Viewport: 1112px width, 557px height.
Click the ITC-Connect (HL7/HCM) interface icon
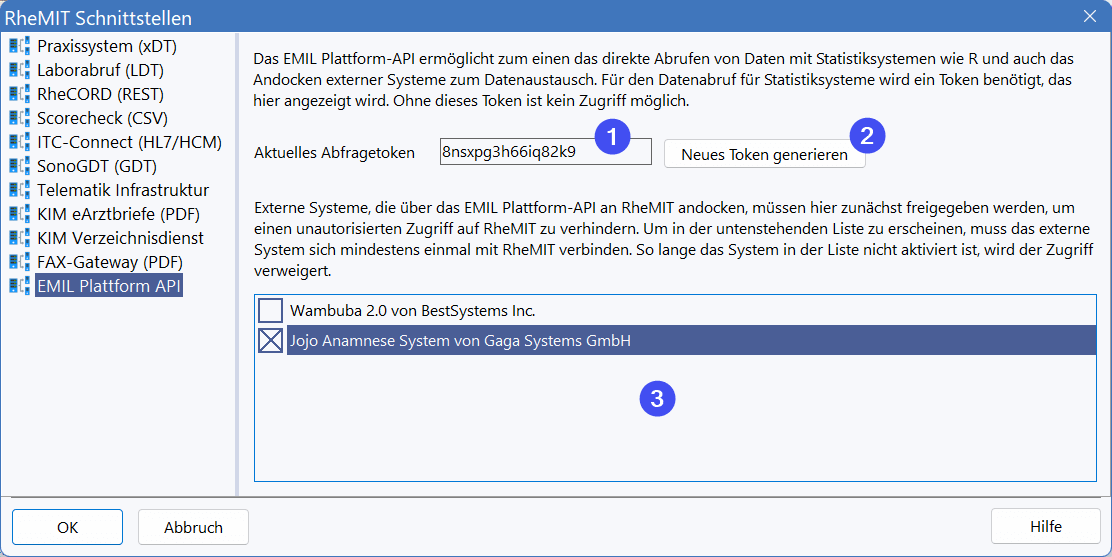point(18,142)
